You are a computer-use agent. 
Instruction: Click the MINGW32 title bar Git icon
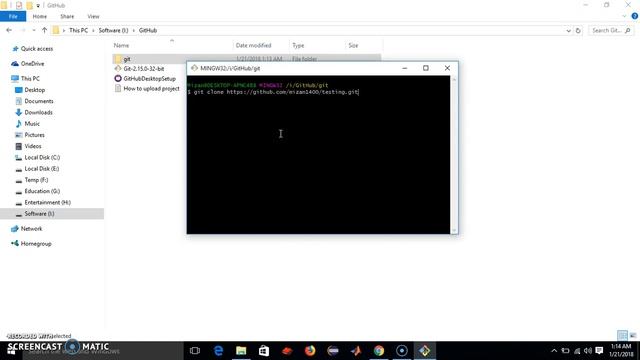tap(194, 68)
